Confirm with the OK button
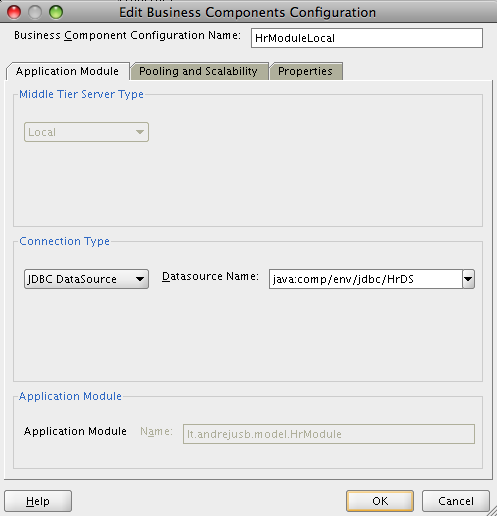Screen dimensions: 497x516 coord(380,501)
